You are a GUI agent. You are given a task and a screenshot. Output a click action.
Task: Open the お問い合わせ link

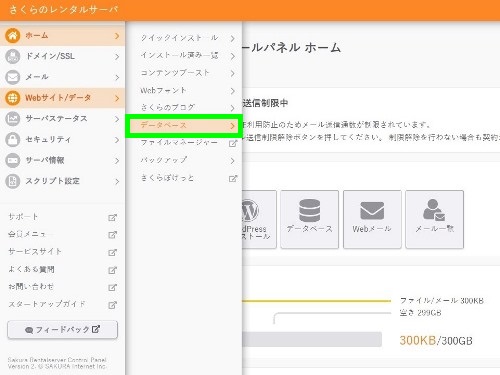[x=31, y=286]
